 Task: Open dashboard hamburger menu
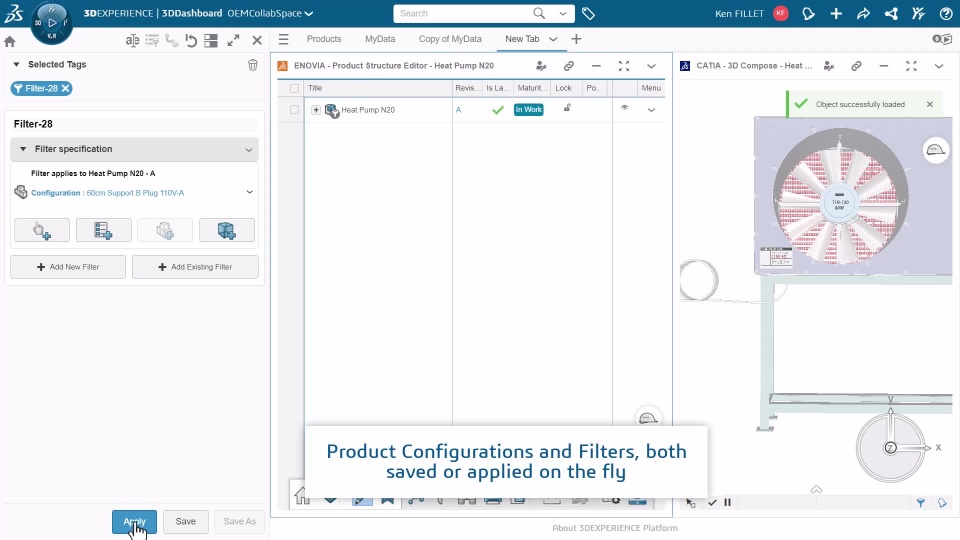[x=283, y=39]
